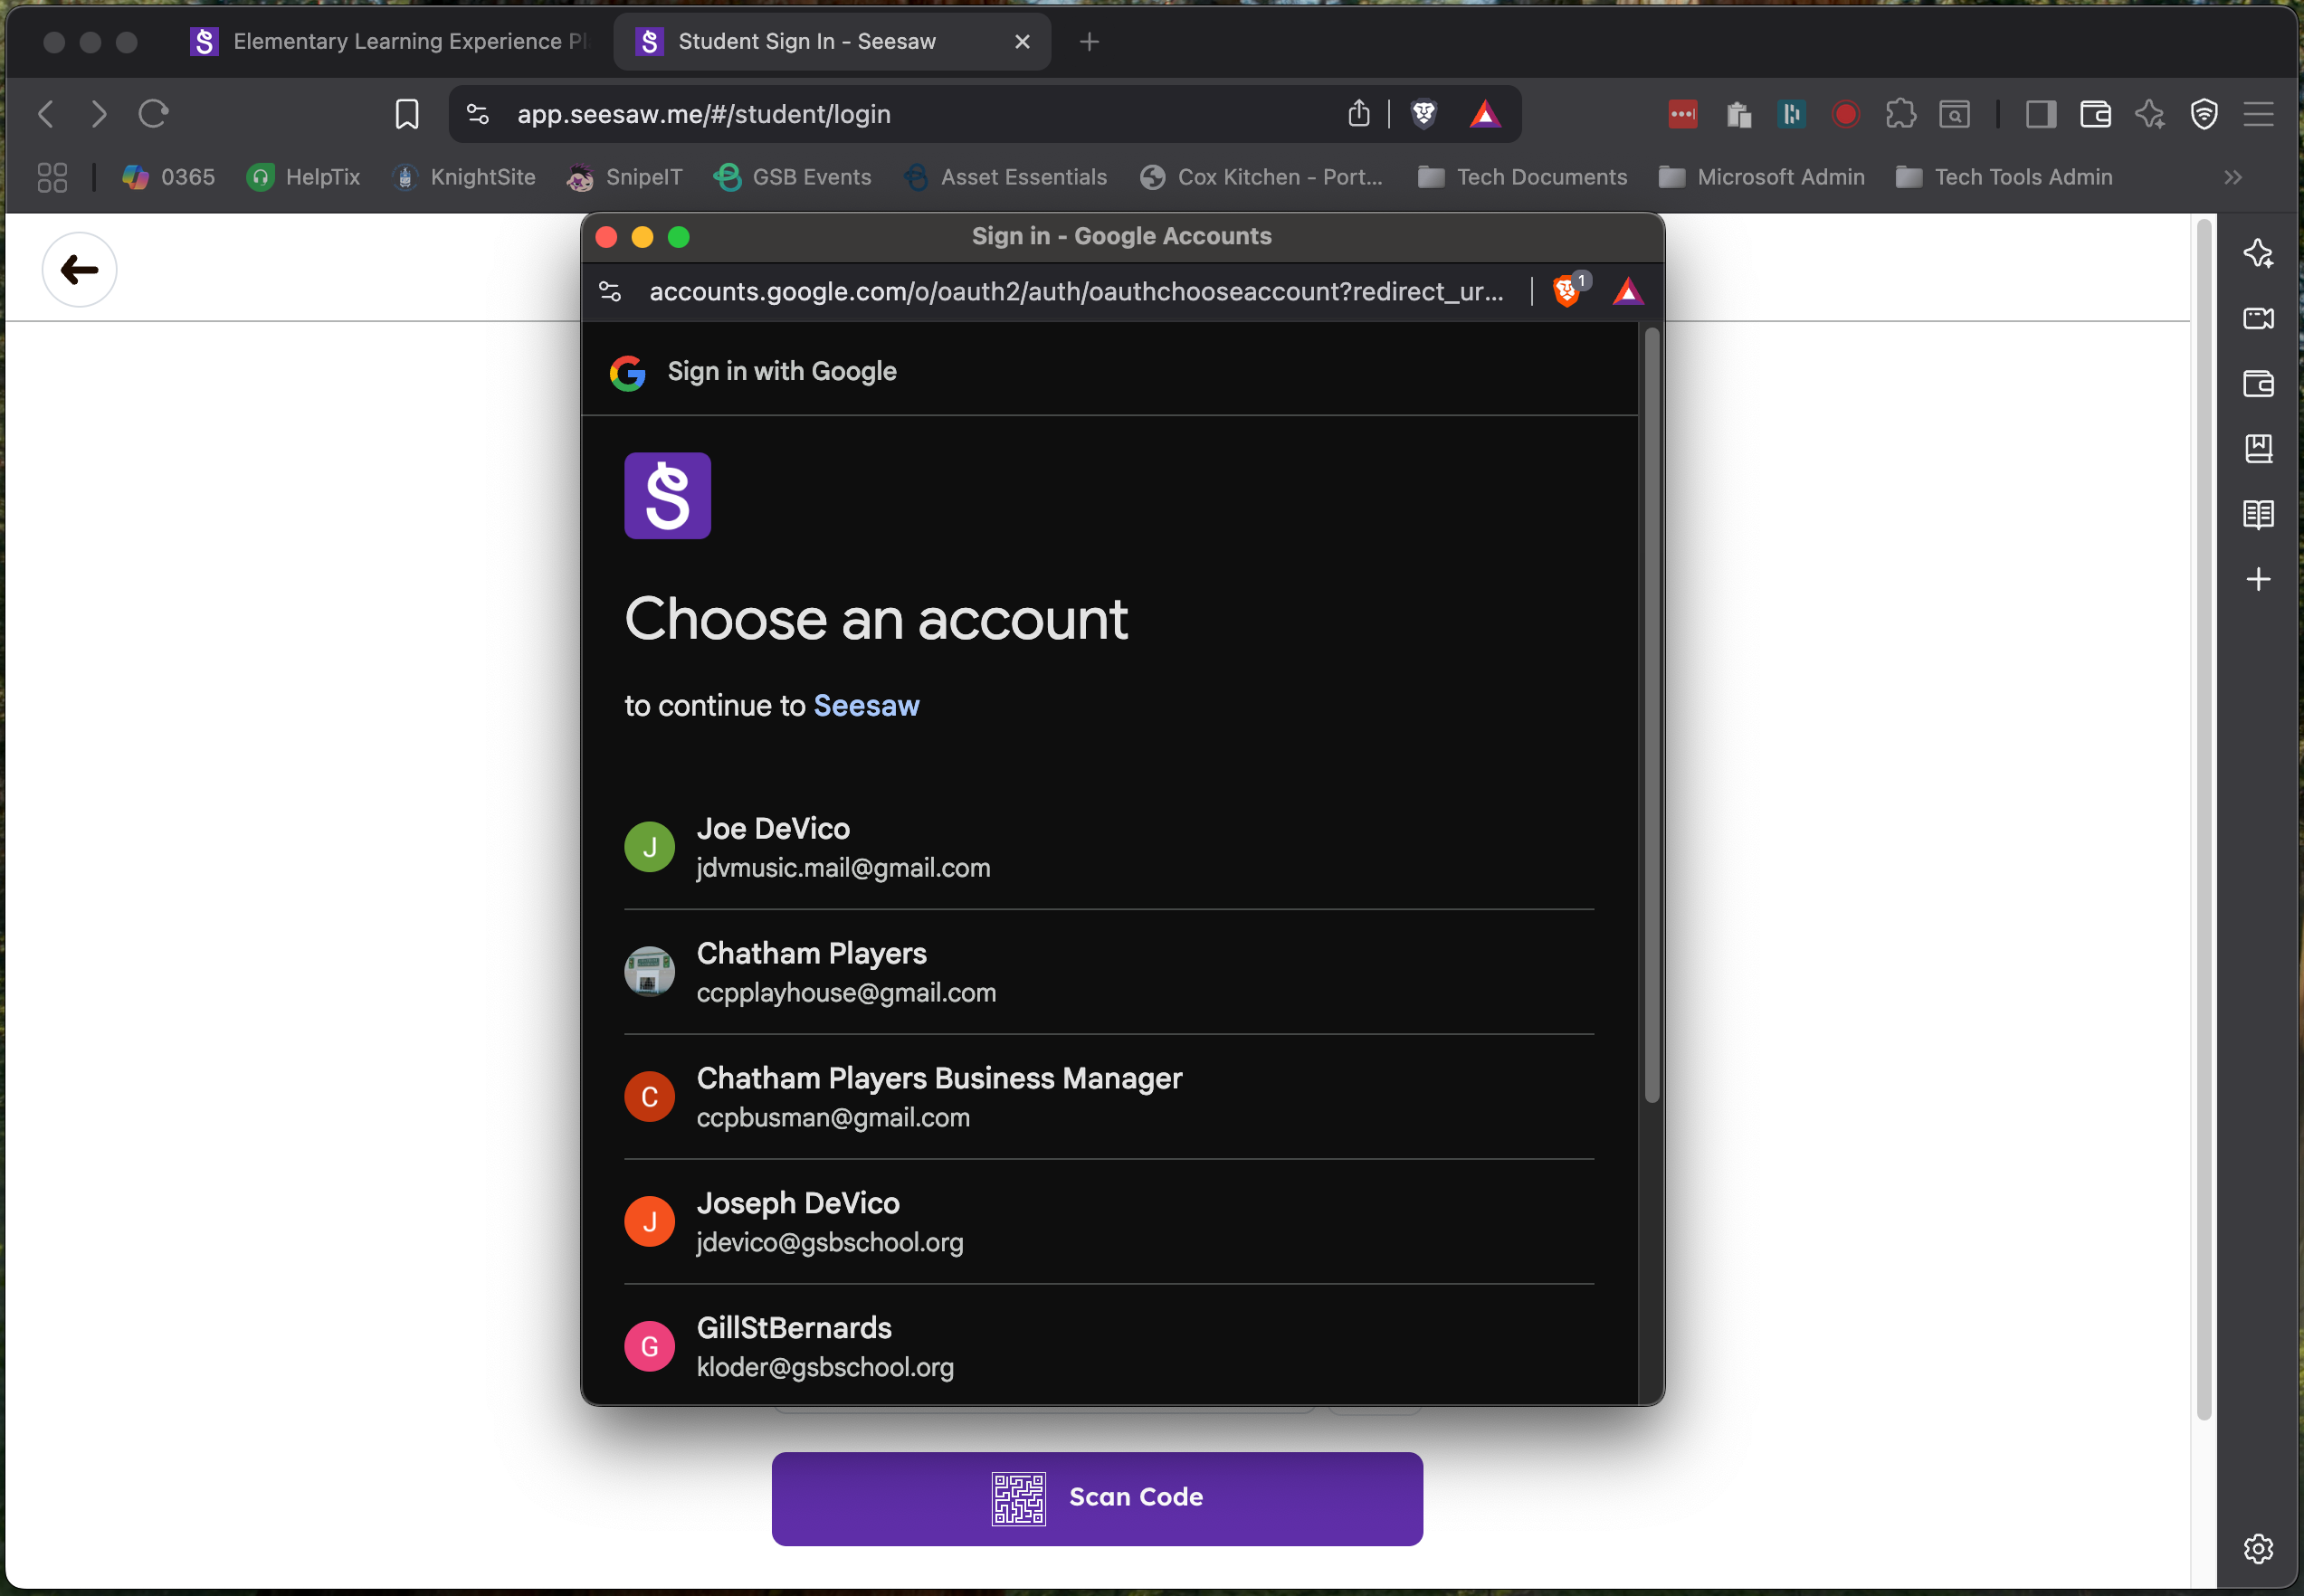Toggle the sidebar panel visibility button

tap(2040, 114)
